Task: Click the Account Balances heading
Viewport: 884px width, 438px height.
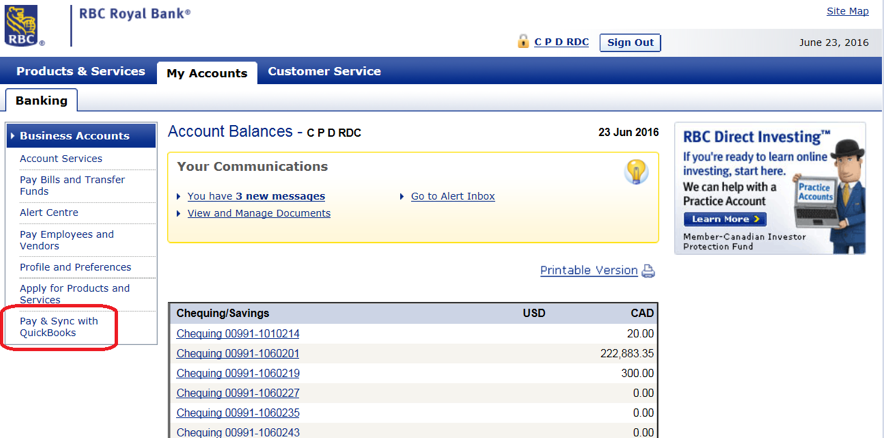Action: pyautogui.click(x=231, y=132)
